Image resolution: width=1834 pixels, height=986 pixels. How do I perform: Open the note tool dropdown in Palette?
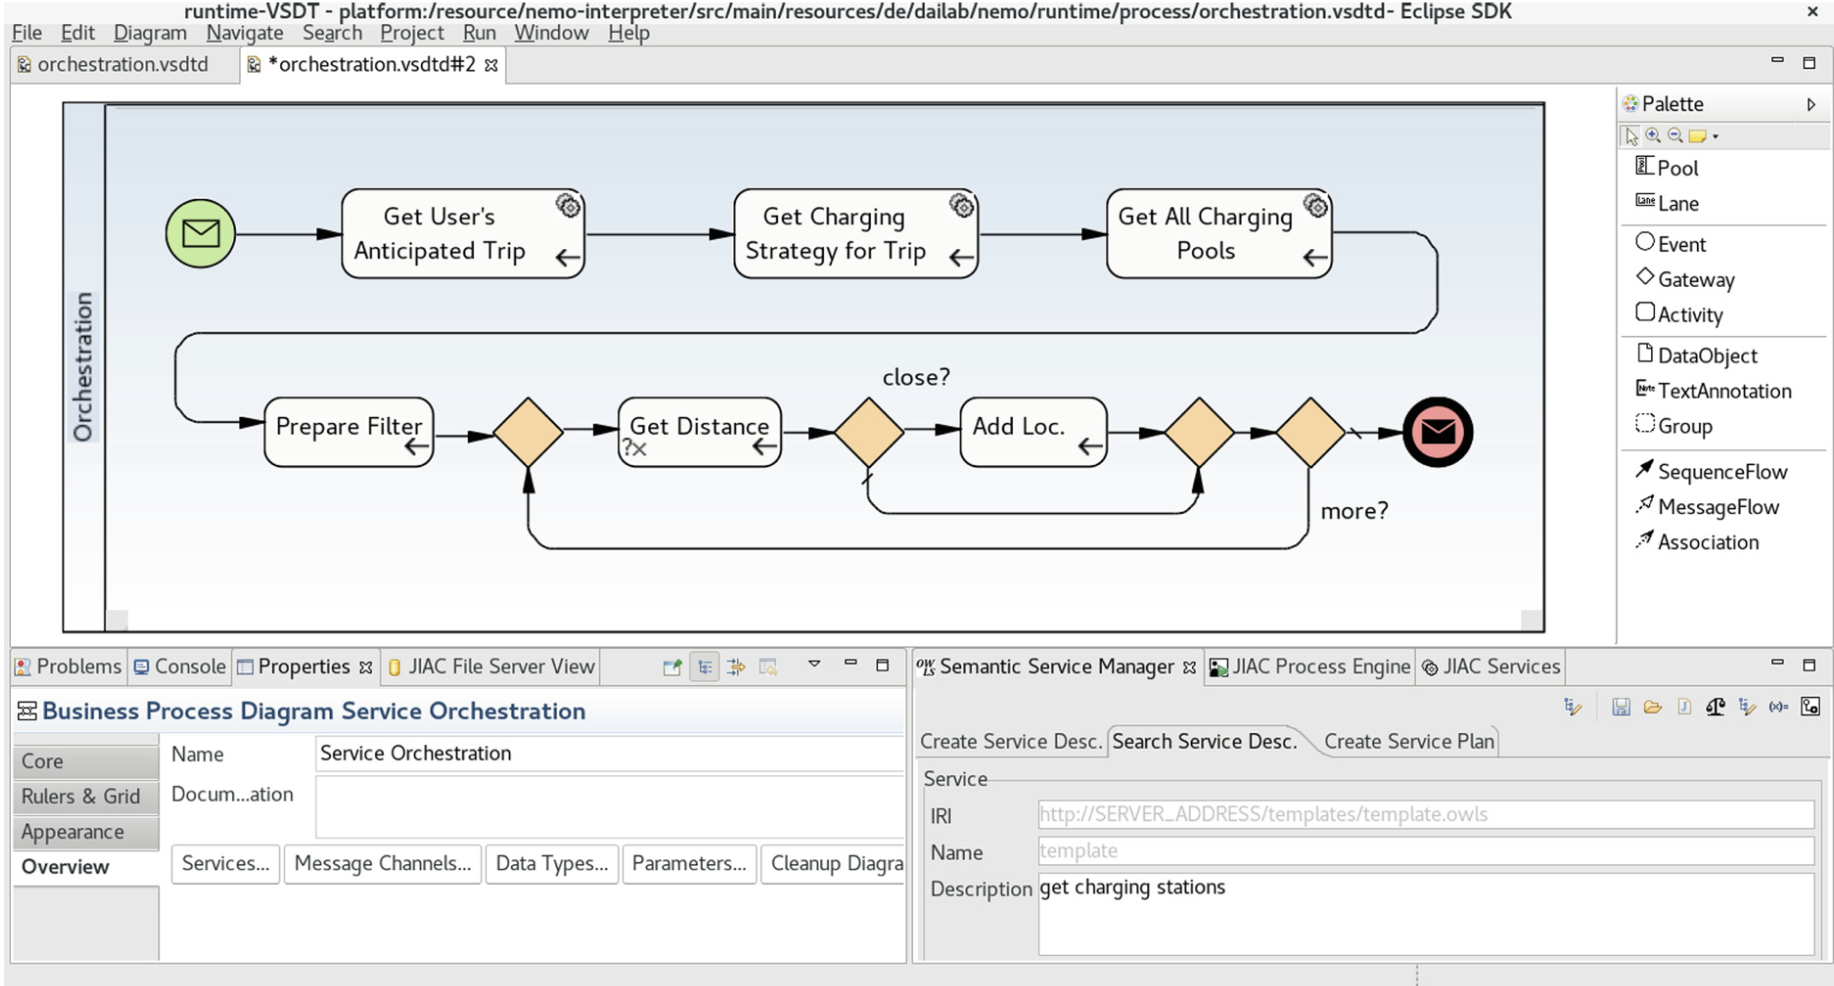pos(1716,137)
